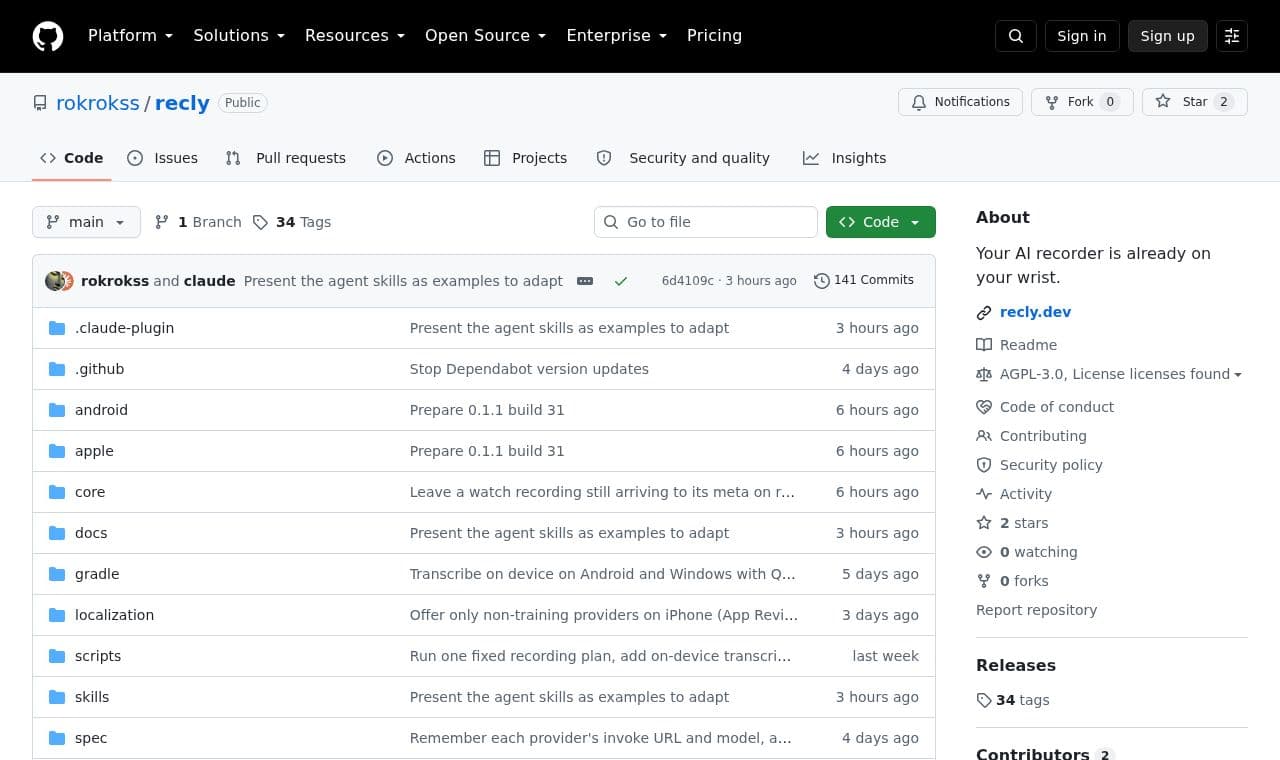Viewport: 1280px width, 760px height.
Task: Expand the AGPL-3.0 license licenses dropdown
Action: click(x=1110, y=374)
